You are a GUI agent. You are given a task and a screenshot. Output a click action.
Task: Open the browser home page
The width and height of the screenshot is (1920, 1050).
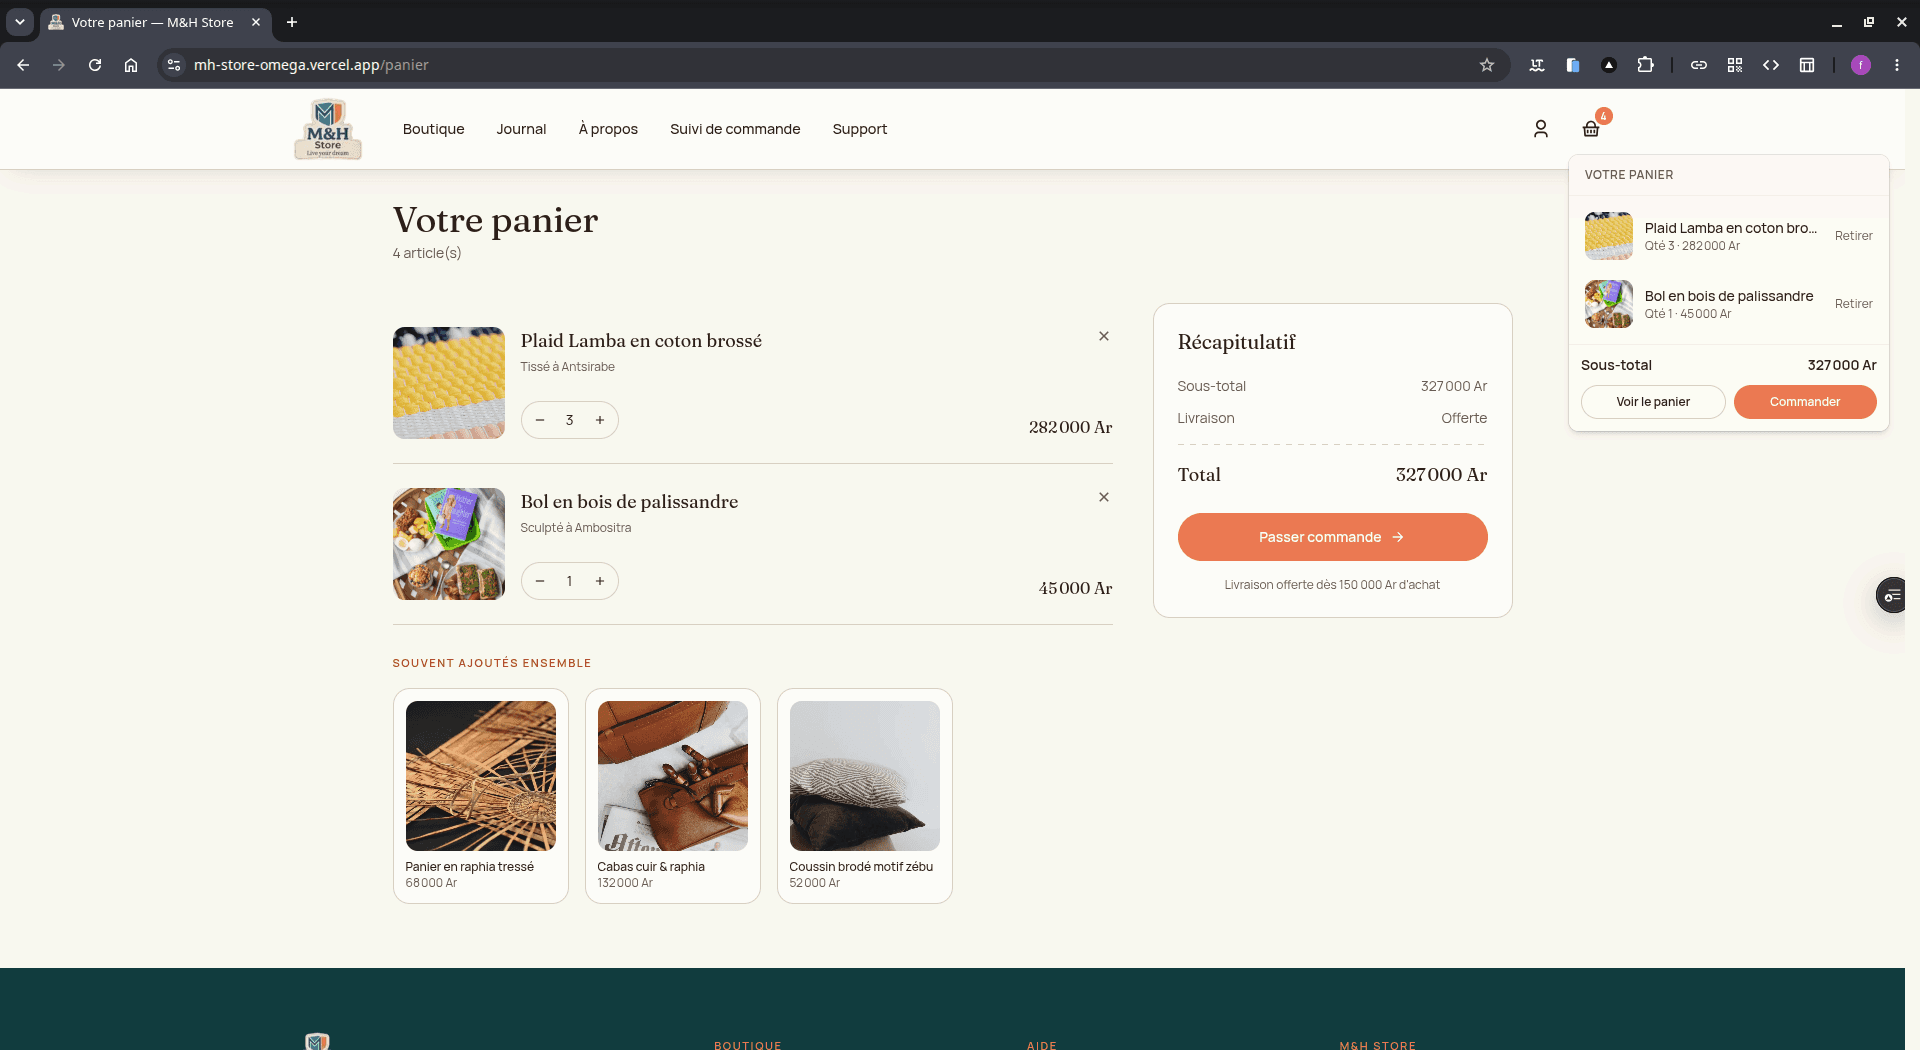pos(131,65)
